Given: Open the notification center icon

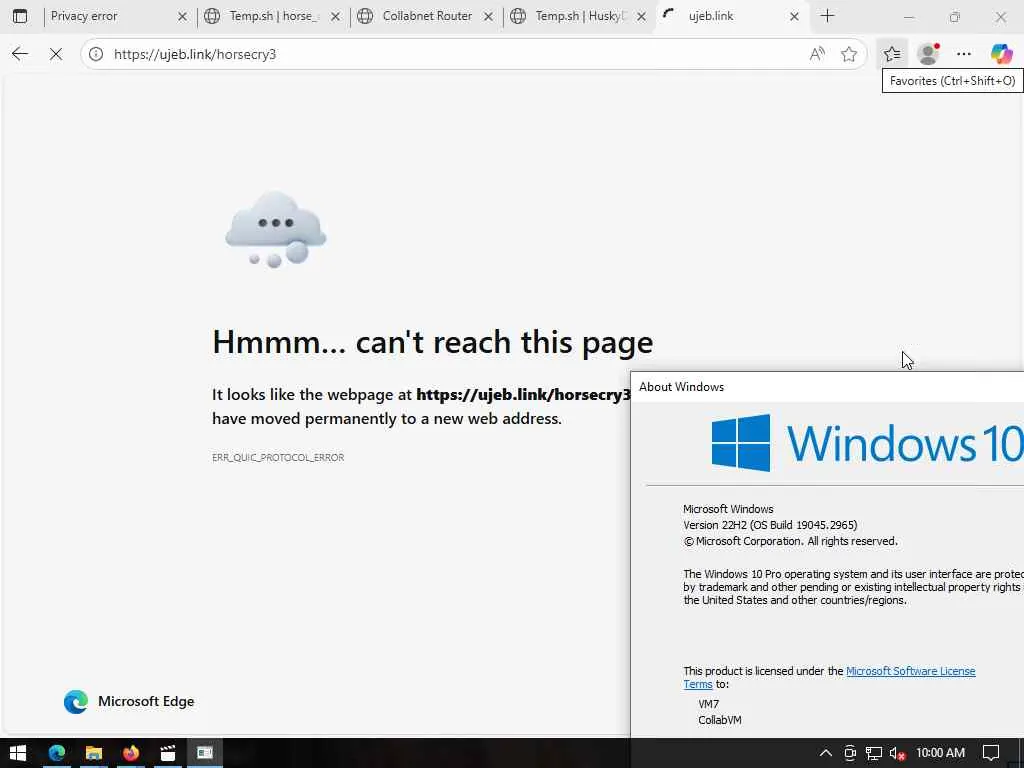Looking at the screenshot, I should pyautogui.click(x=991, y=753).
